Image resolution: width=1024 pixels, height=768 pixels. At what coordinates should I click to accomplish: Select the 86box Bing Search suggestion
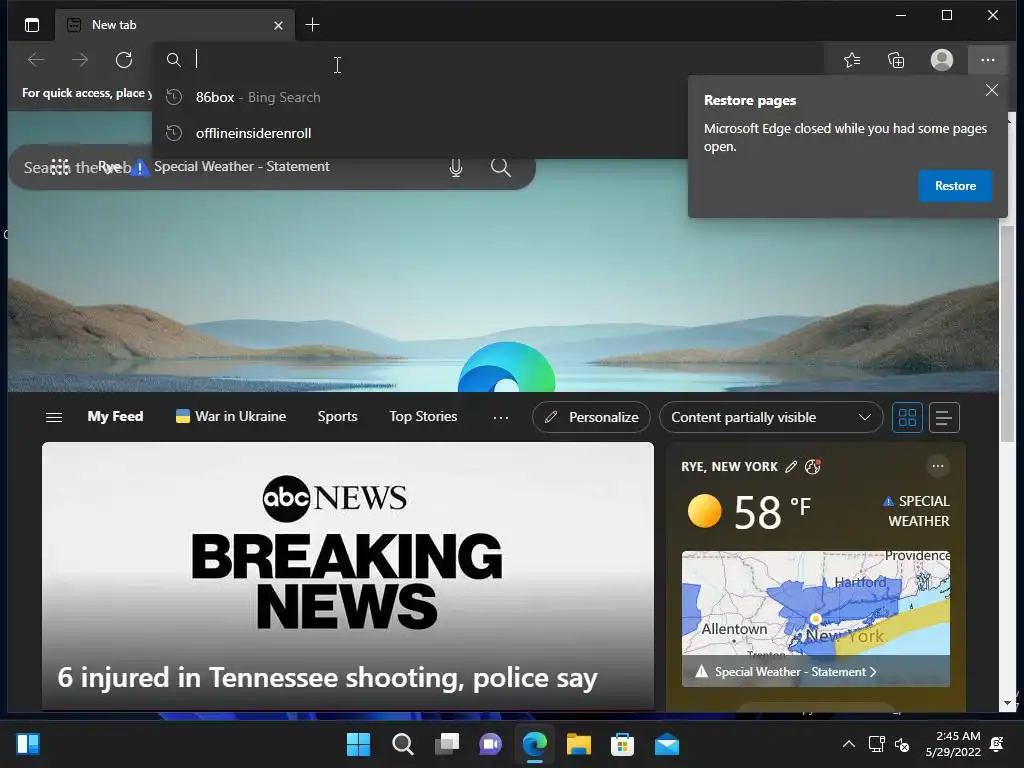pyautogui.click(x=418, y=97)
